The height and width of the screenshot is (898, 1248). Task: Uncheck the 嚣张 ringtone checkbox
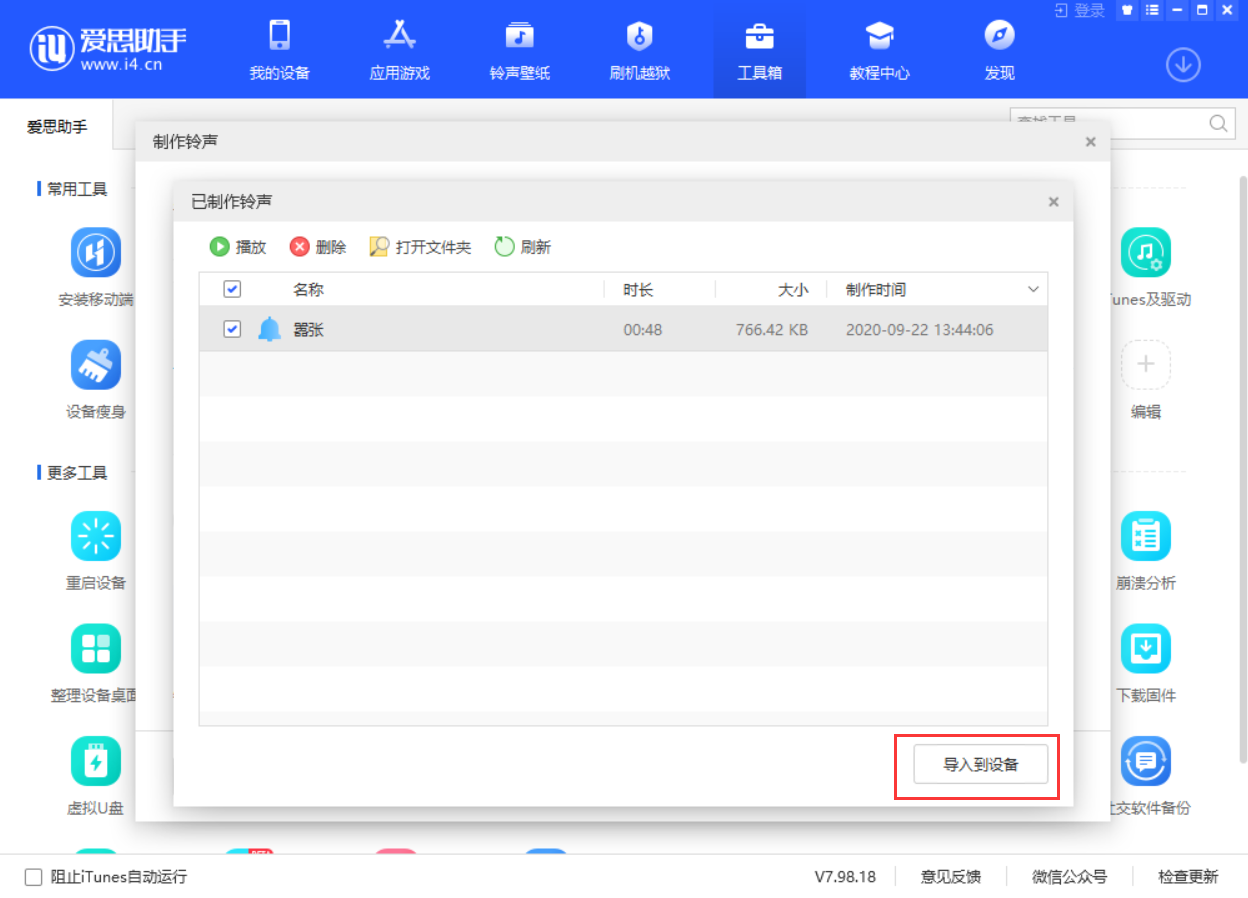232,329
